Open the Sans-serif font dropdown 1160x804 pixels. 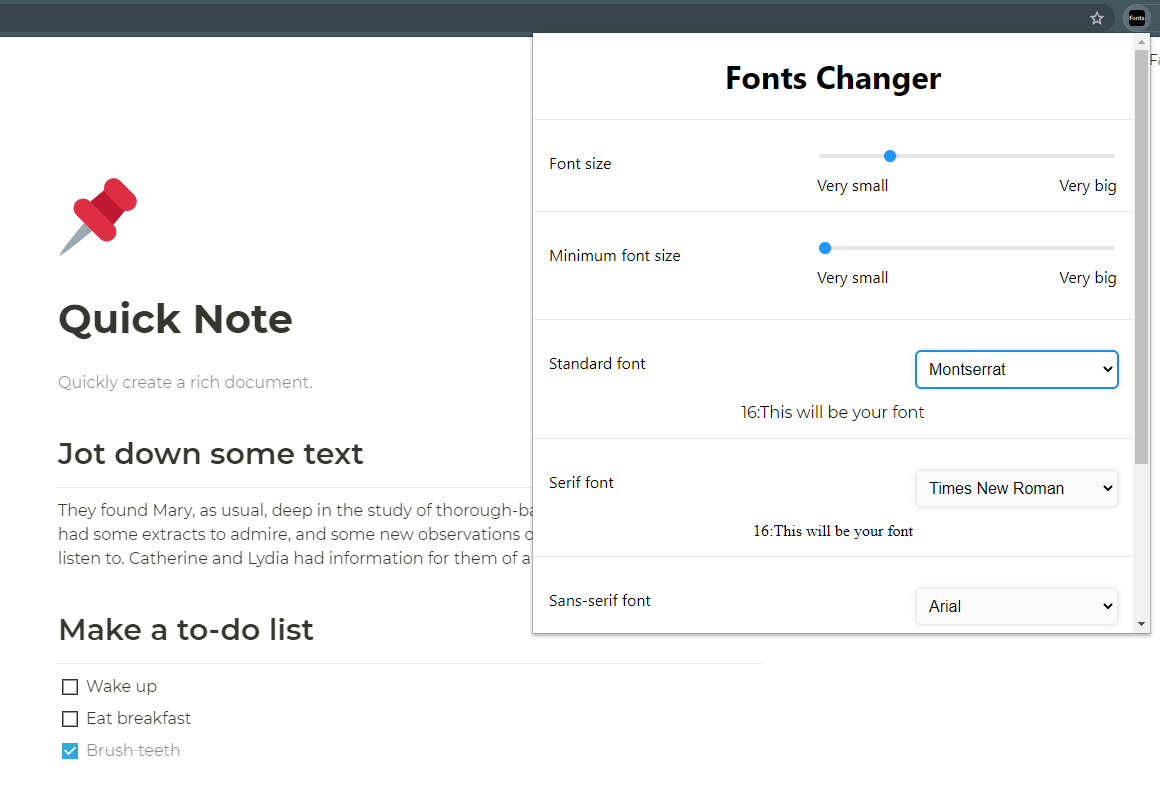pyautogui.click(x=1016, y=606)
